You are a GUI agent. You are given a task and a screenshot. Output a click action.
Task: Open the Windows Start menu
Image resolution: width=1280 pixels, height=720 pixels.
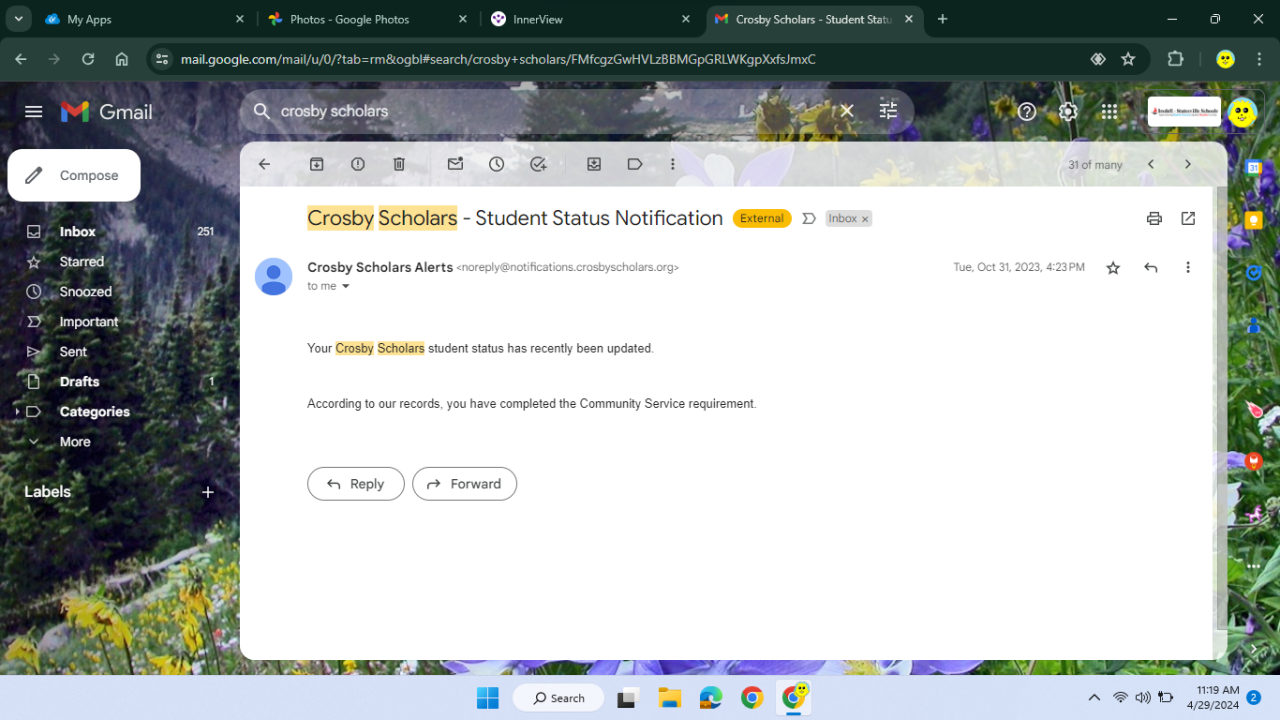488,698
